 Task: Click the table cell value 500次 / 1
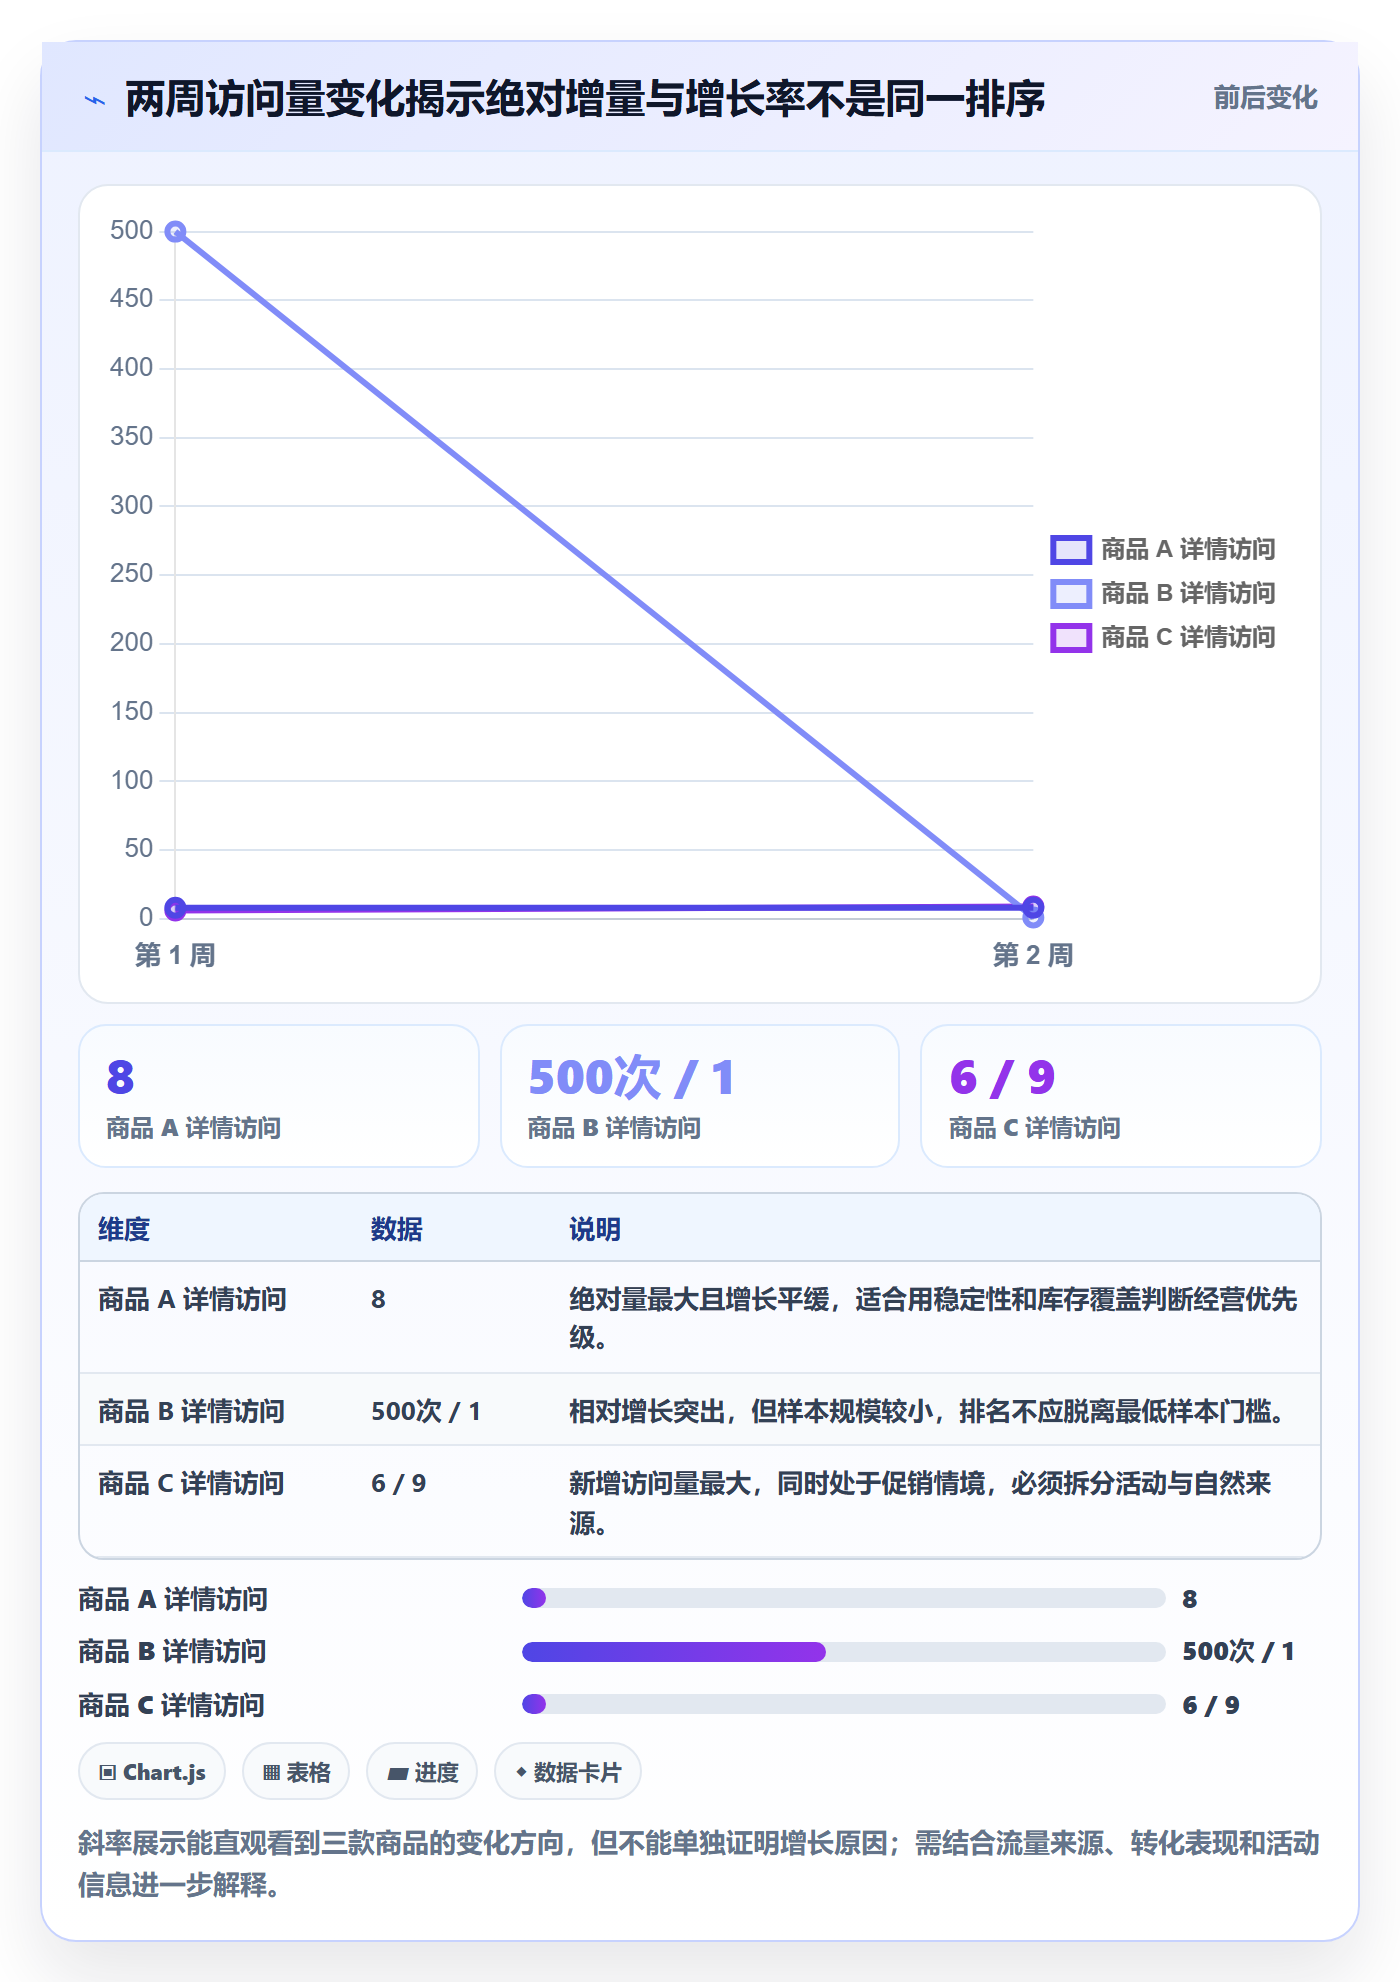coord(426,1411)
